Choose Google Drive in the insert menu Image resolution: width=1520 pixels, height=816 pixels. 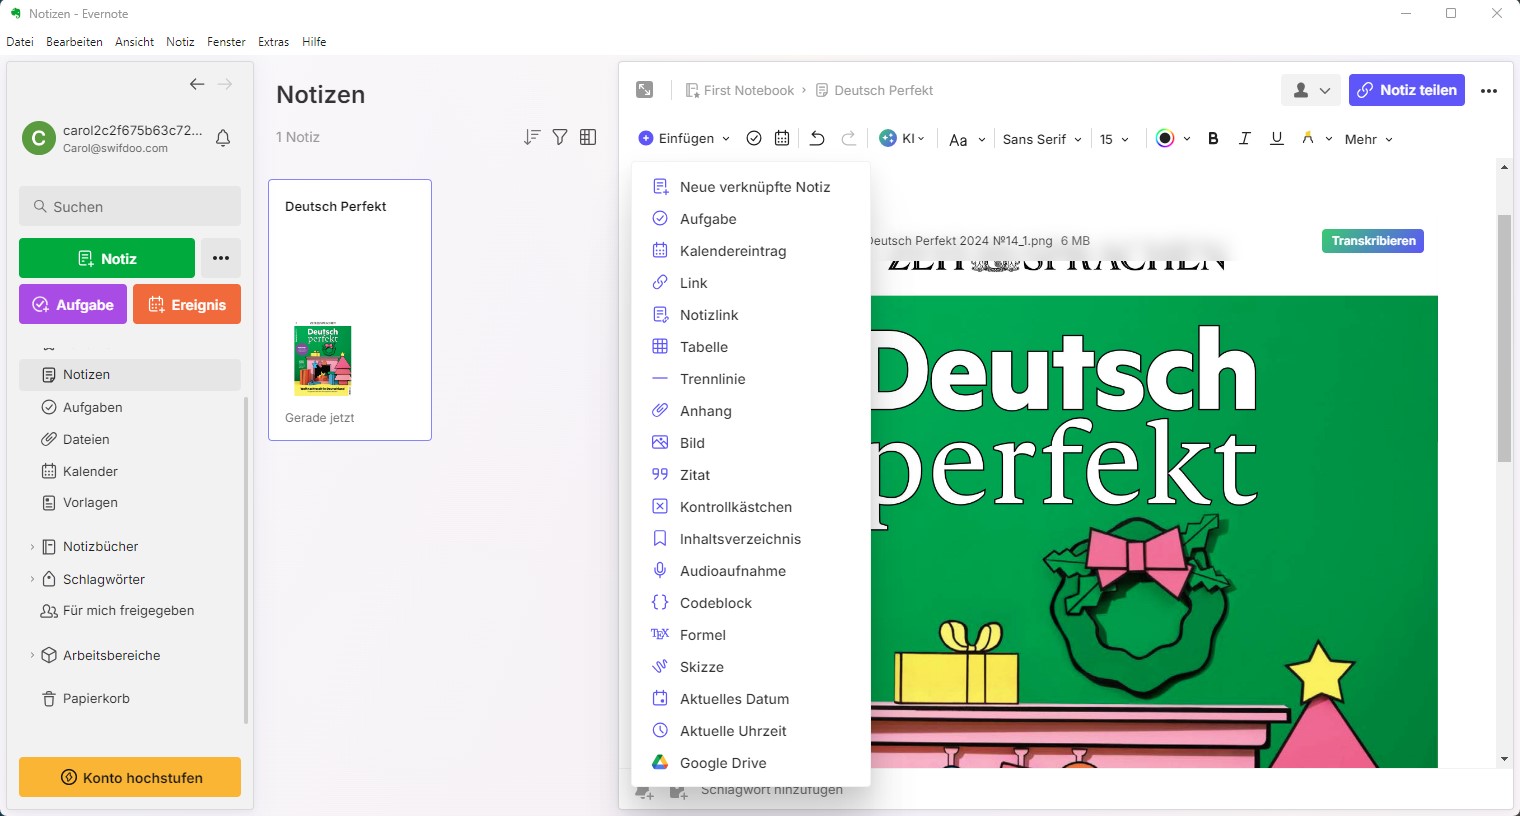(751, 763)
